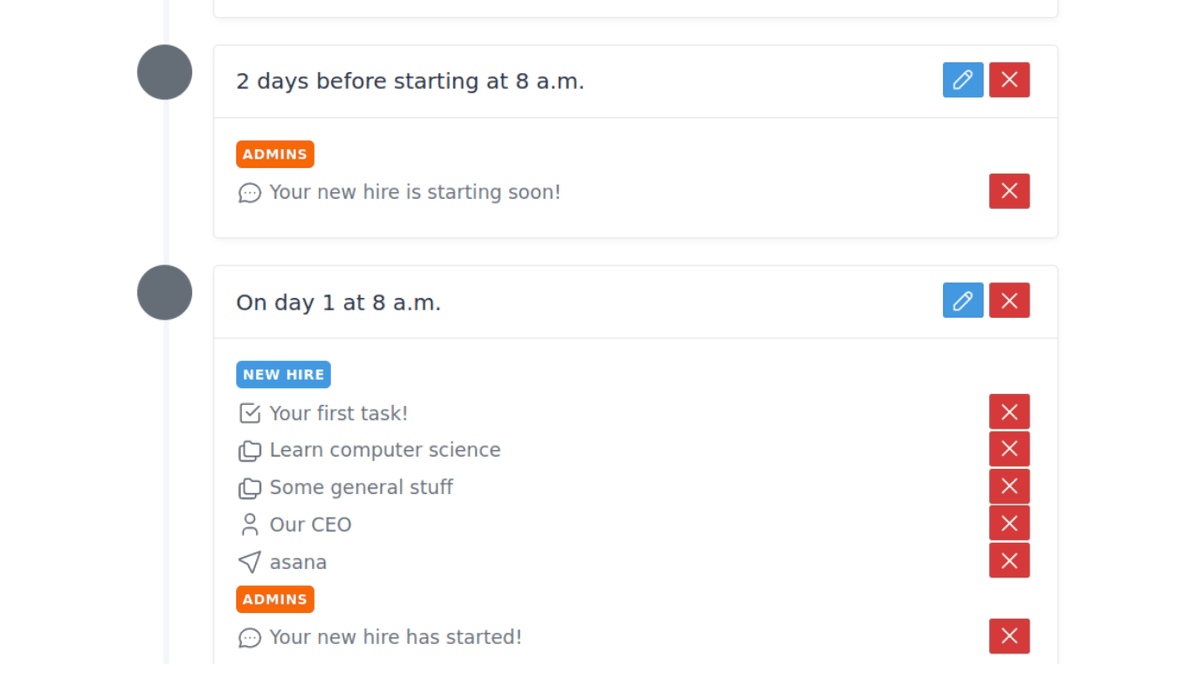
Task: Remove 'Your new hire has started!' message
Action: click(x=1009, y=636)
